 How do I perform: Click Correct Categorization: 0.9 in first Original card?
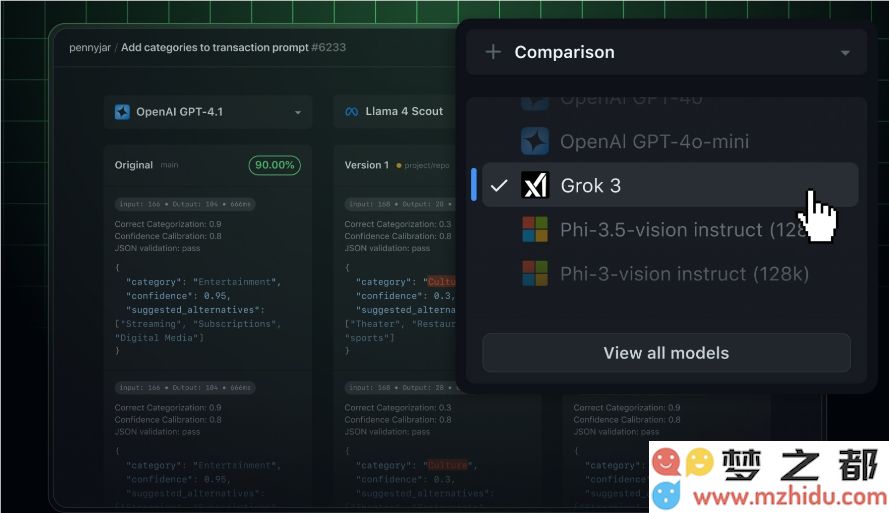click(x=168, y=224)
